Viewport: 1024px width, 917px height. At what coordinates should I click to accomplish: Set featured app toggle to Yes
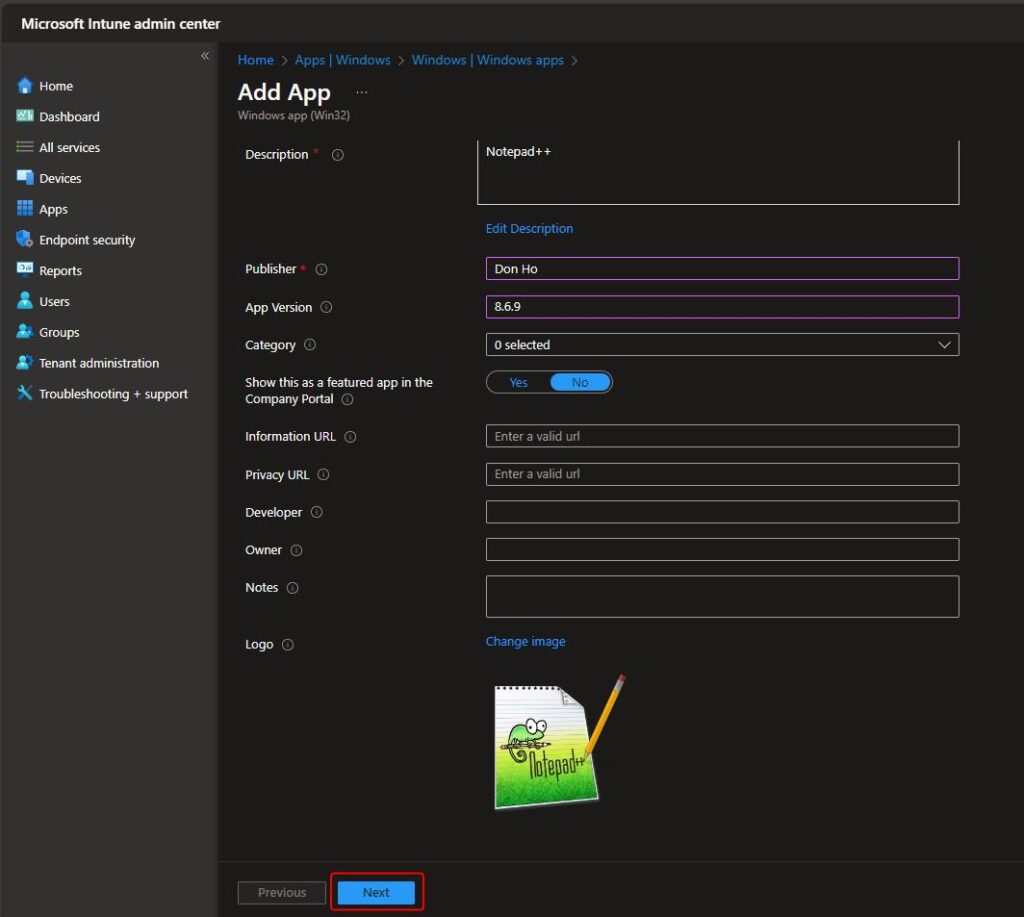pos(519,383)
